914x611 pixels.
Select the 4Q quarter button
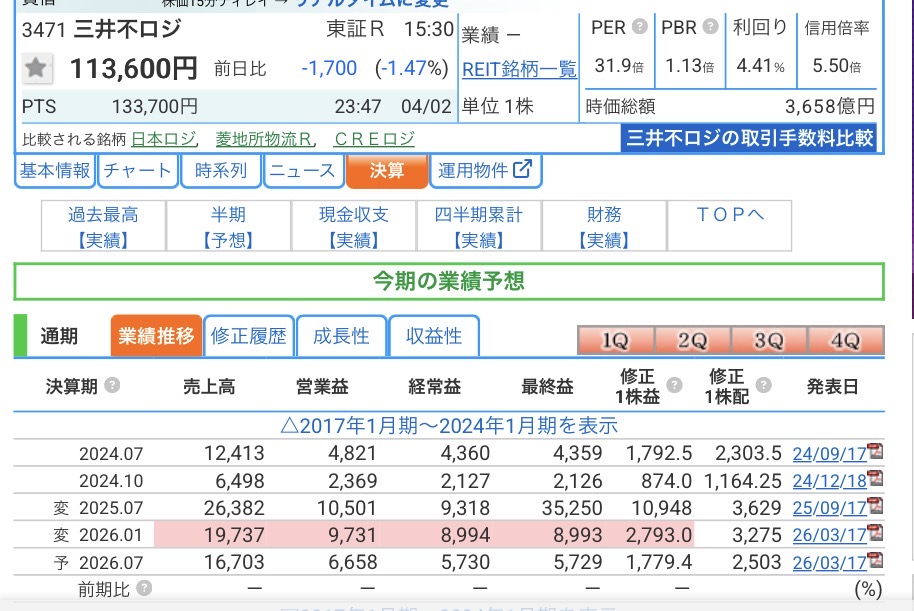click(x=846, y=341)
